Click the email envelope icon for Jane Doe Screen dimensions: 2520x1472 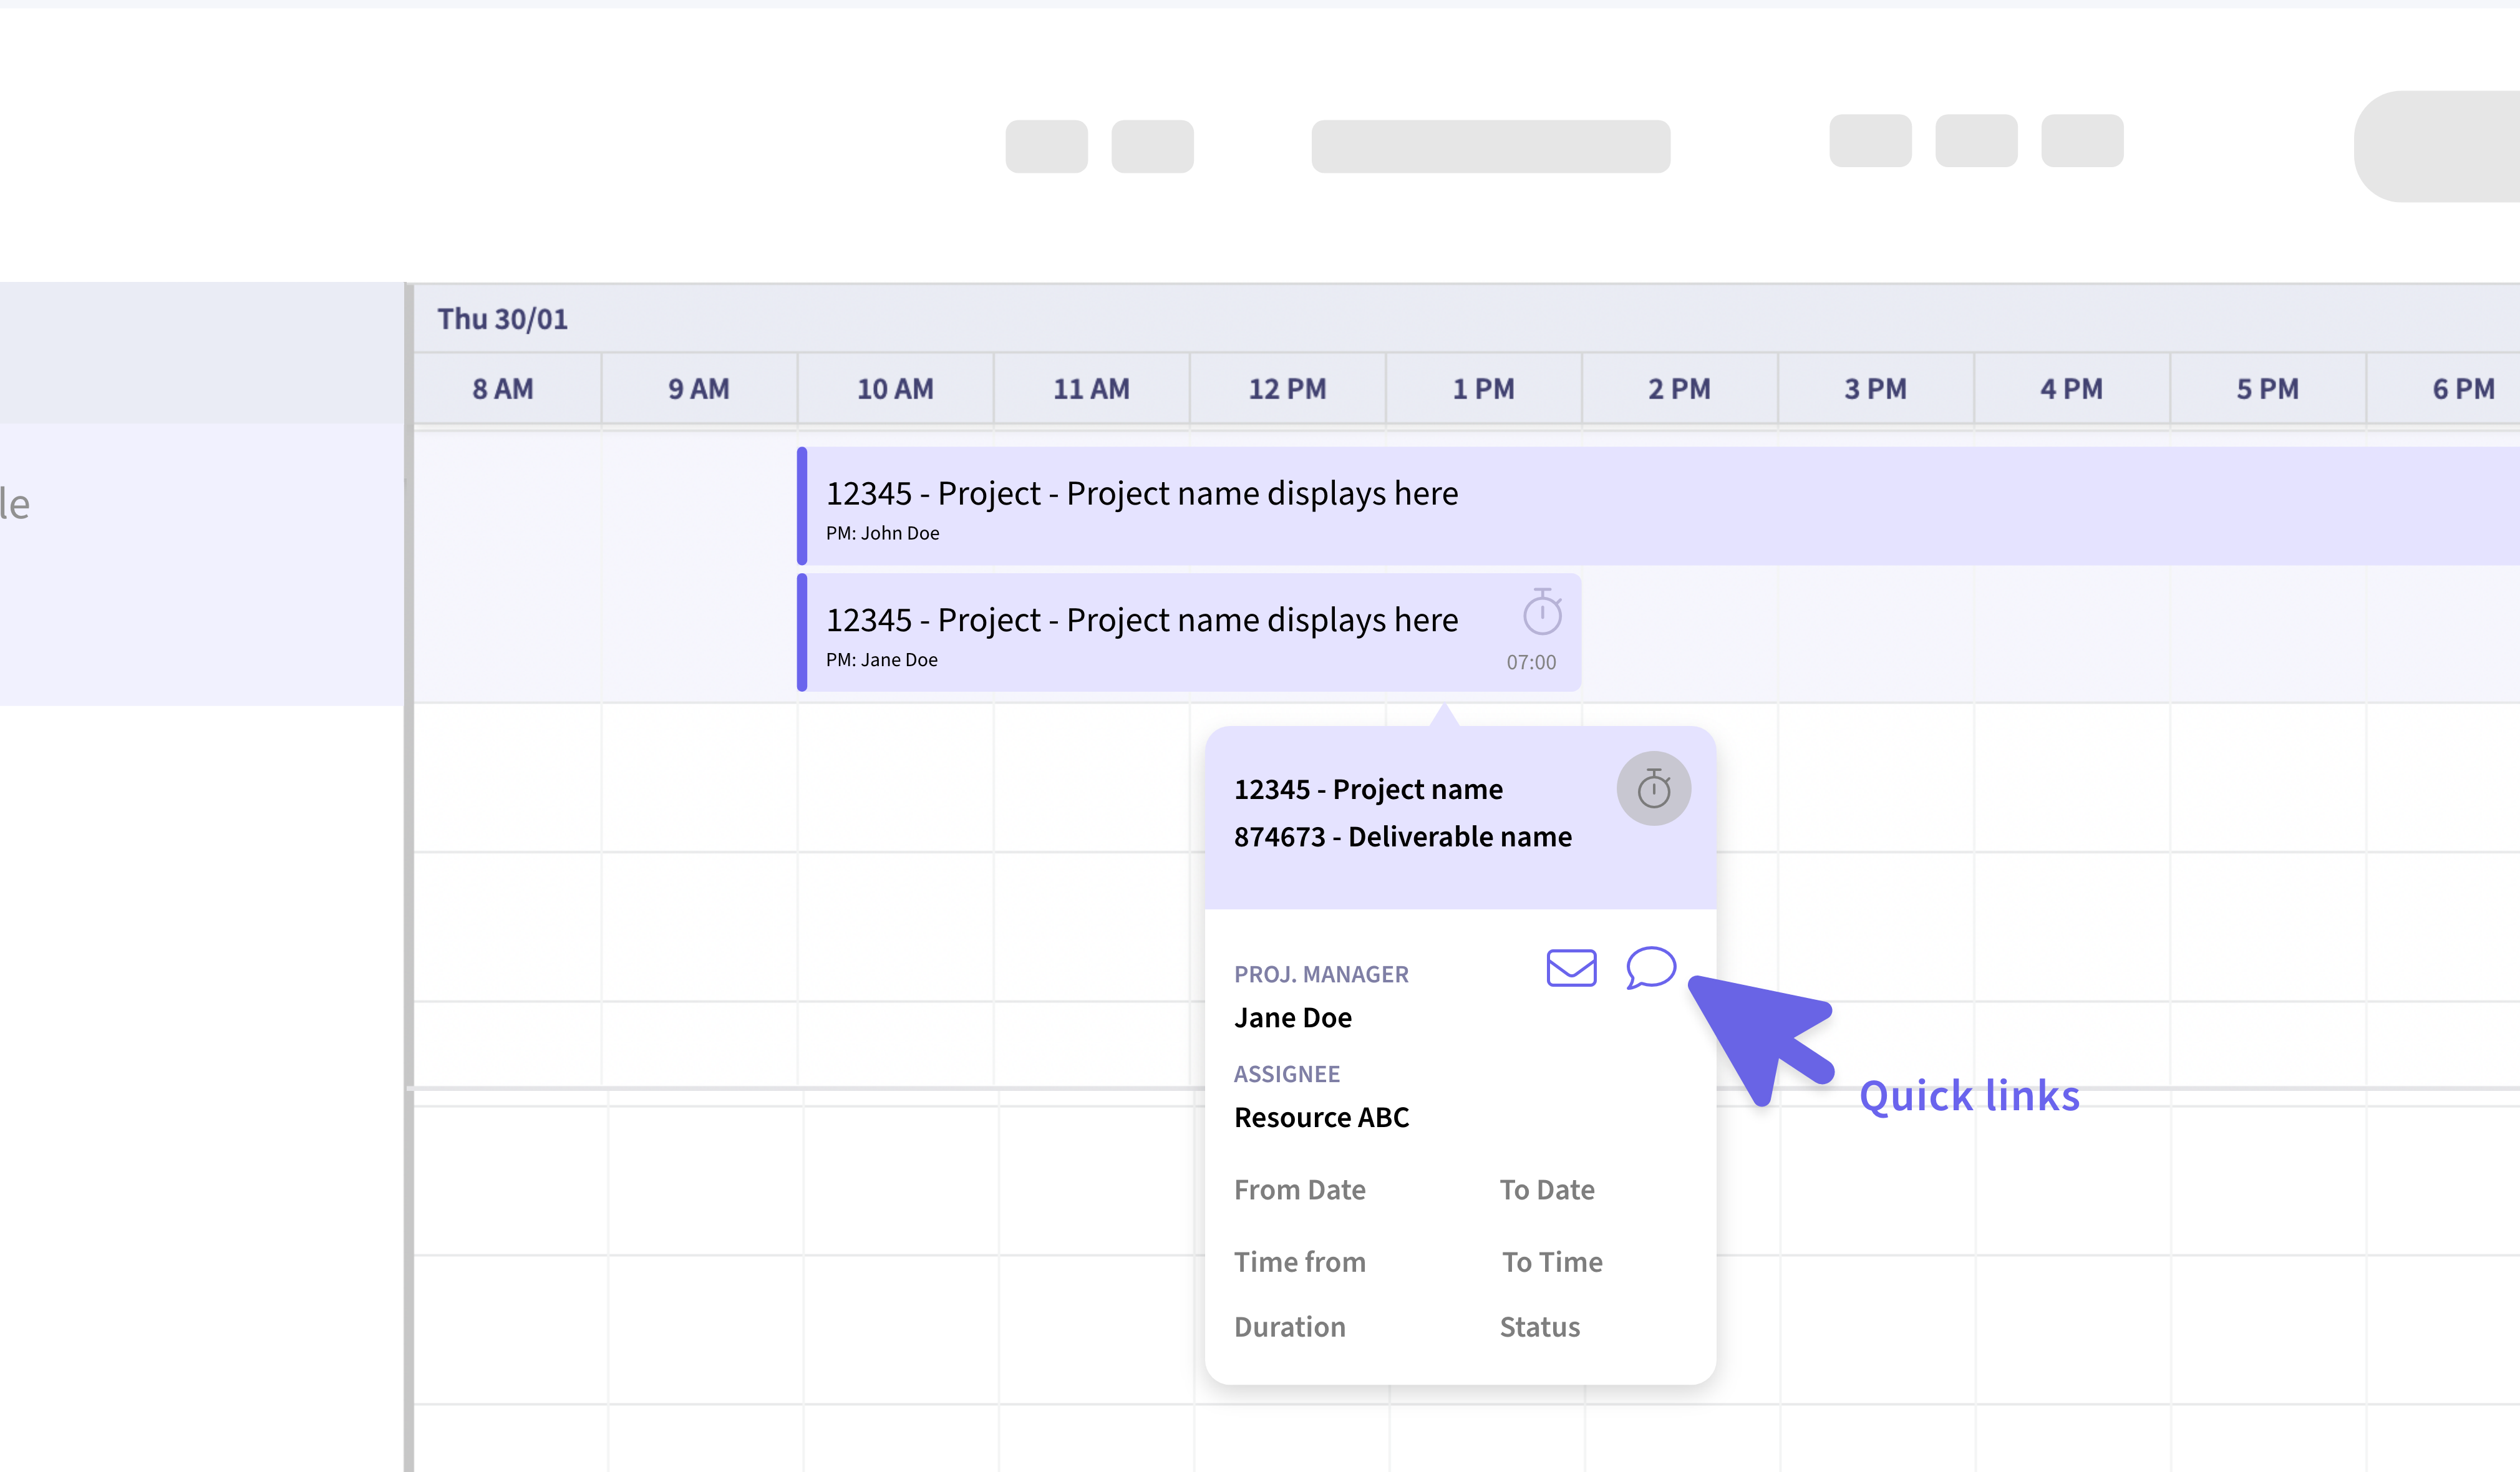coord(1571,968)
